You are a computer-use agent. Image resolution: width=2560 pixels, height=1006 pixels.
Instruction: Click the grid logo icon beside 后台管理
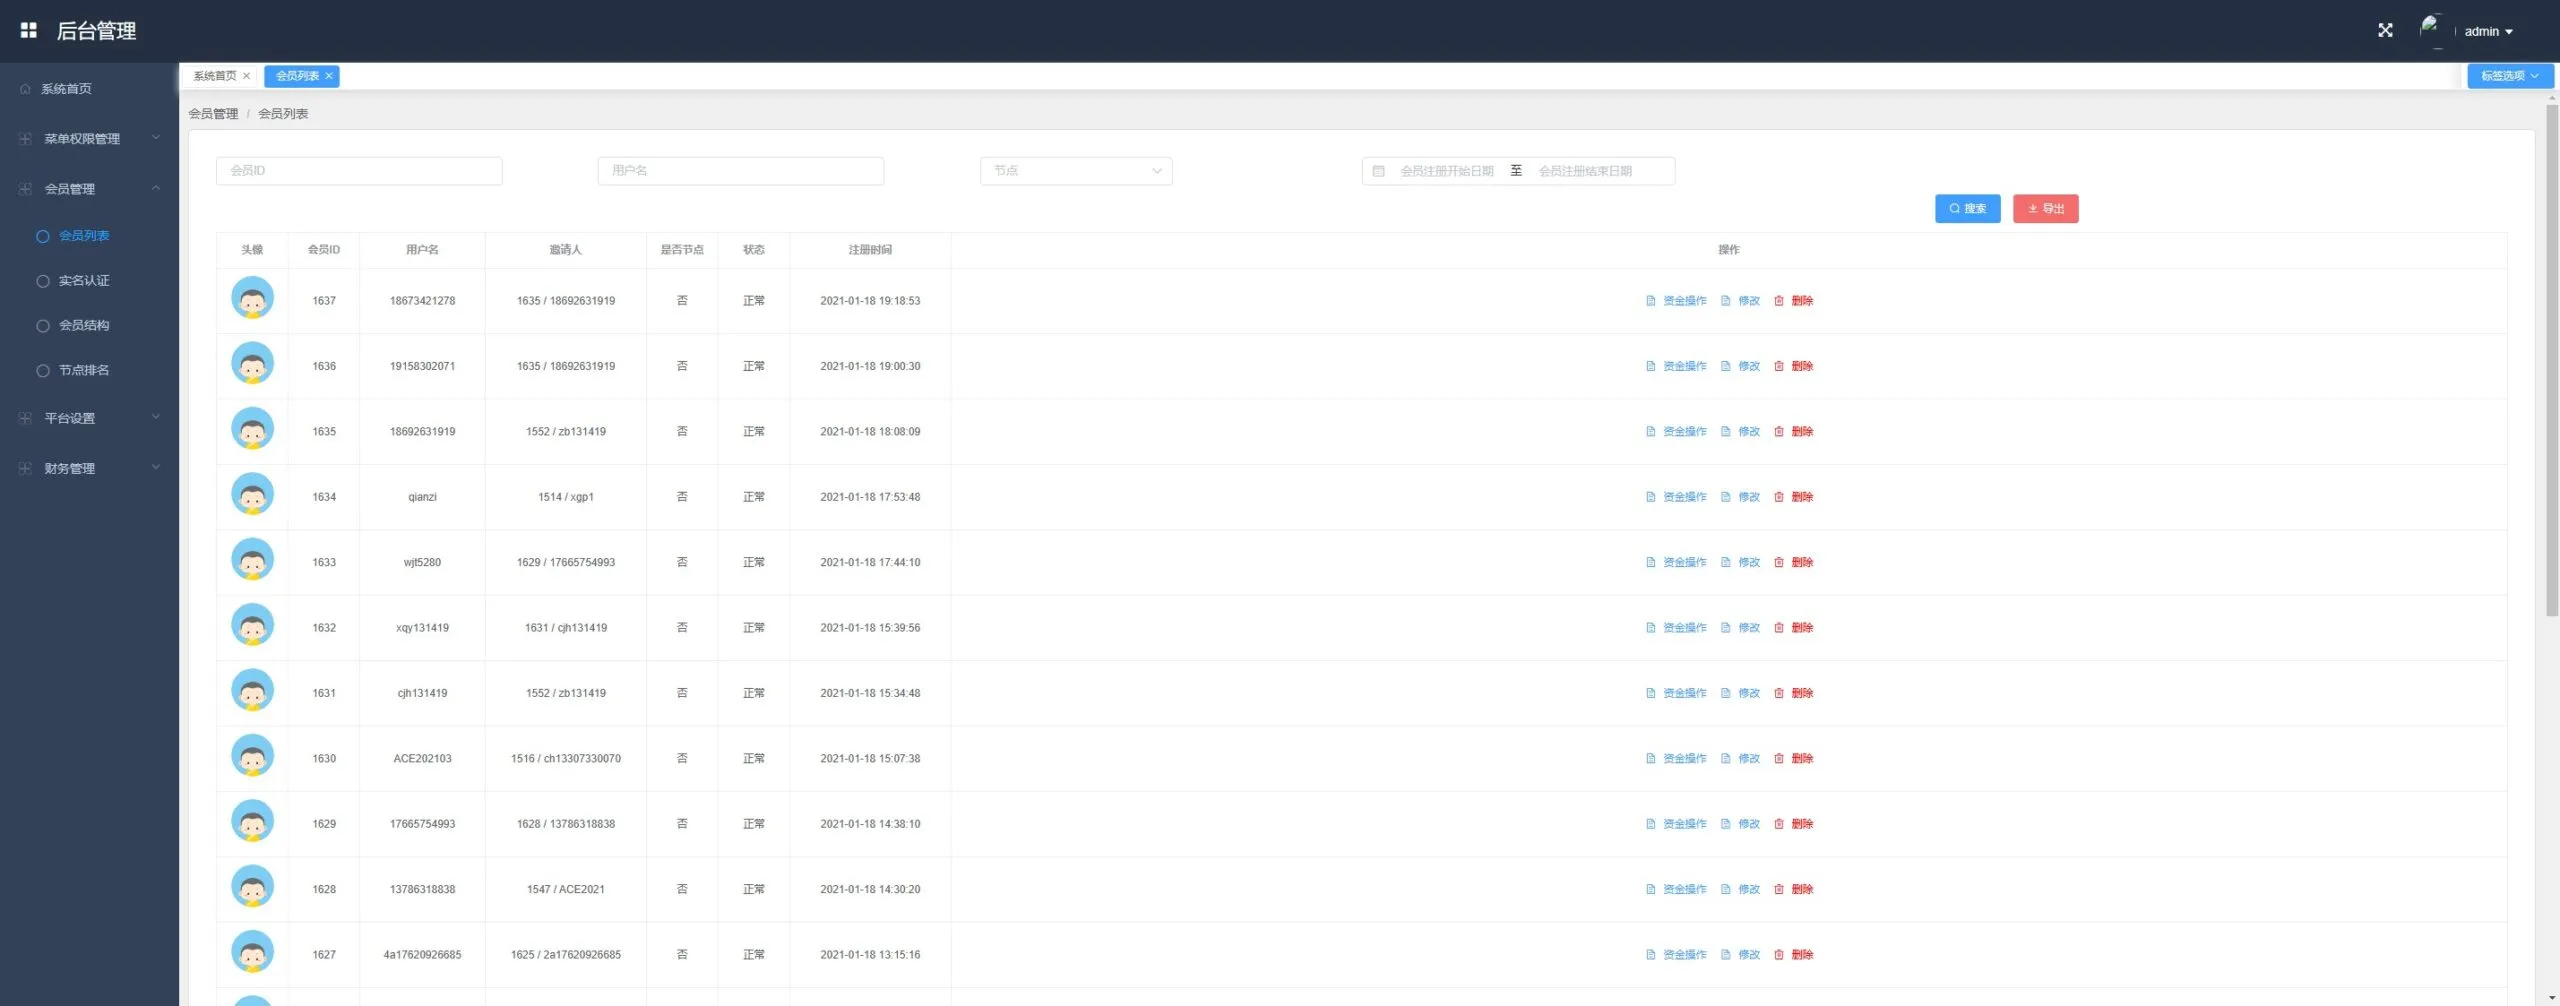point(29,31)
